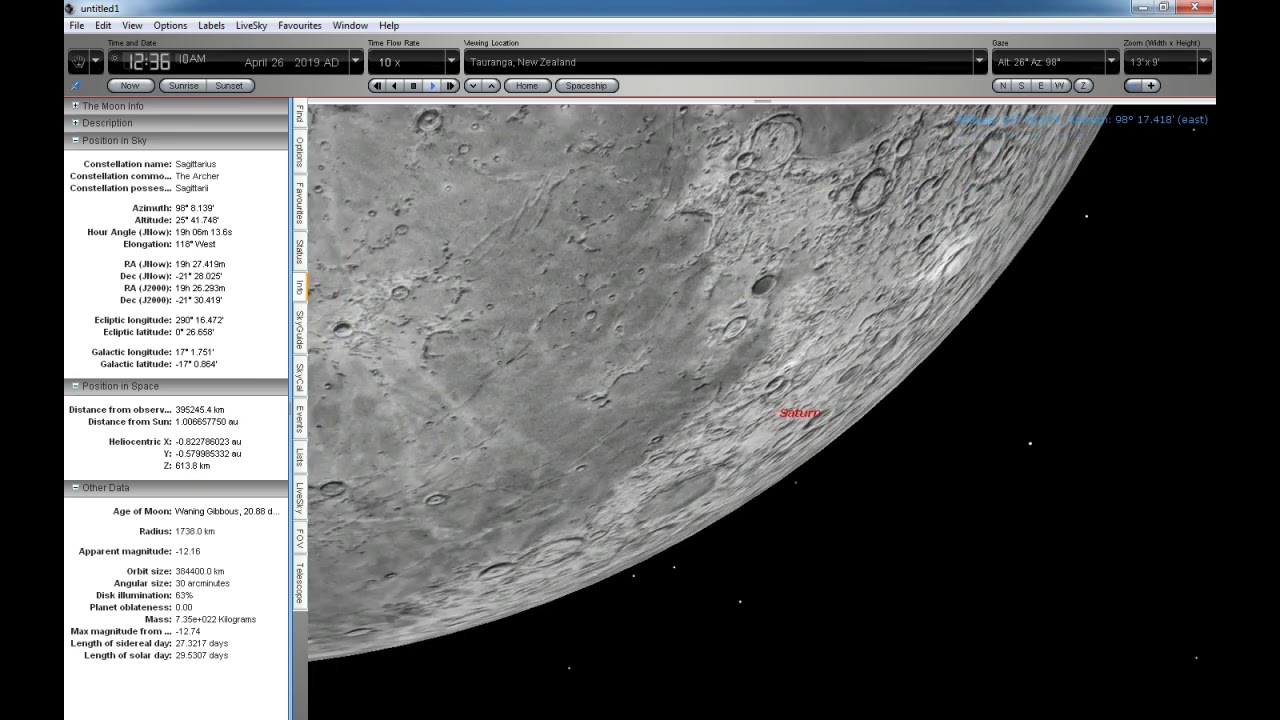Screen dimensions: 1280x720
Task: Open the Time Flow Rate dropdown
Action: pos(451,62)
